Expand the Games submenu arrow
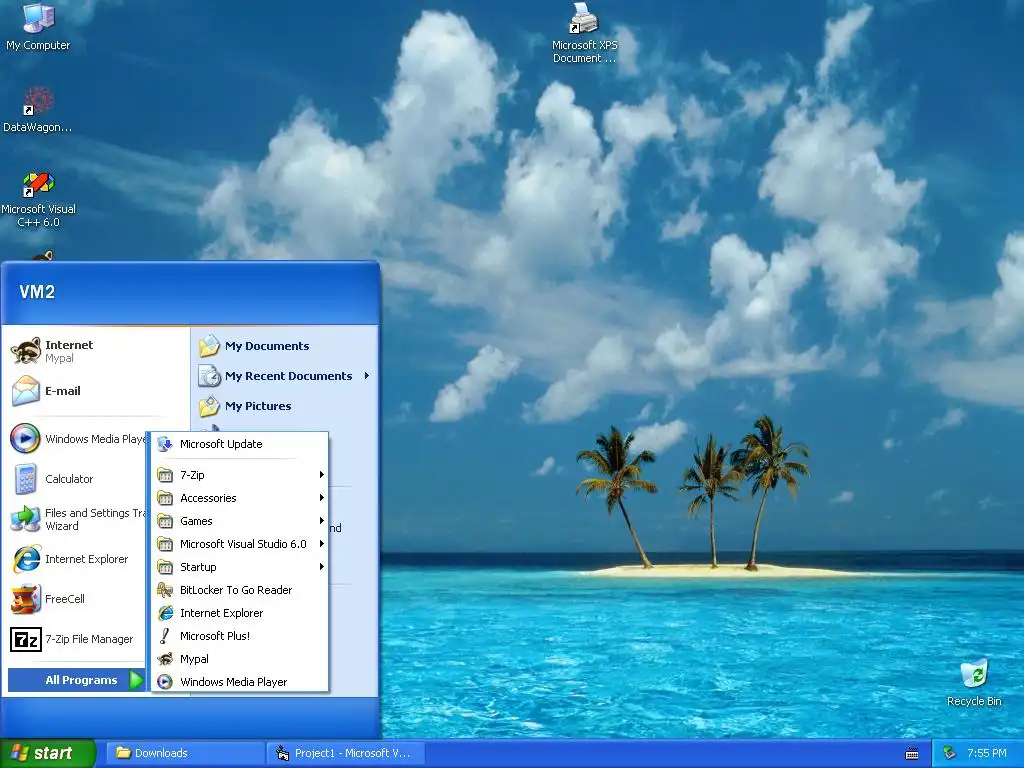Screen dimensions: 1024x768 tap(321, 520)
